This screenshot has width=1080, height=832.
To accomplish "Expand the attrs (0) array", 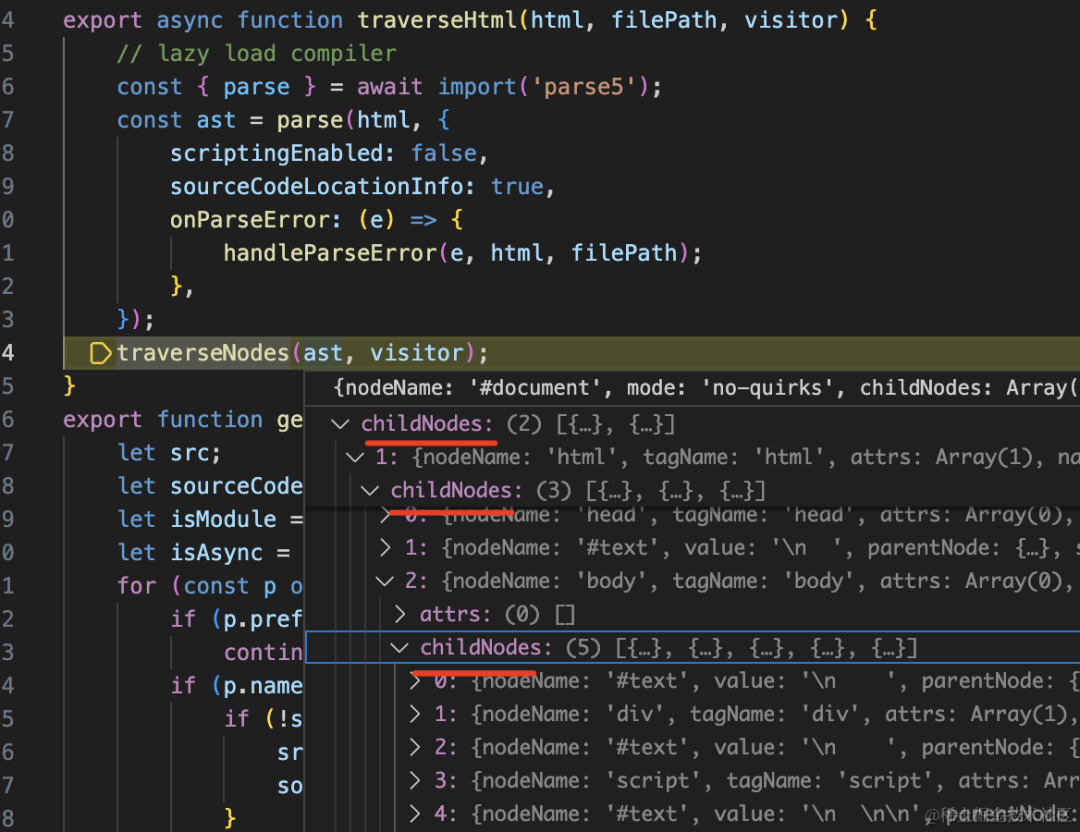I will pyautogui.click(x=400, y=614).
